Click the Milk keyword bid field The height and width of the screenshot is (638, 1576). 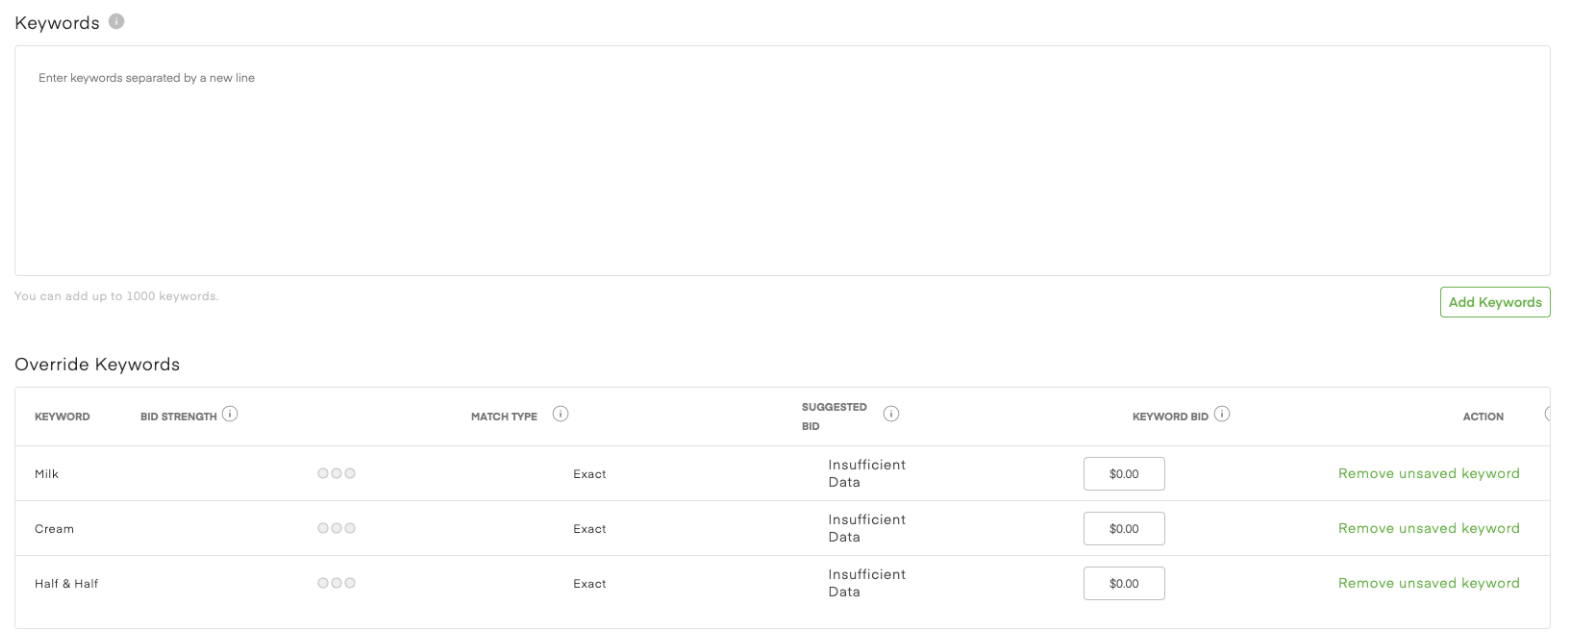[x=1123, y=474]
